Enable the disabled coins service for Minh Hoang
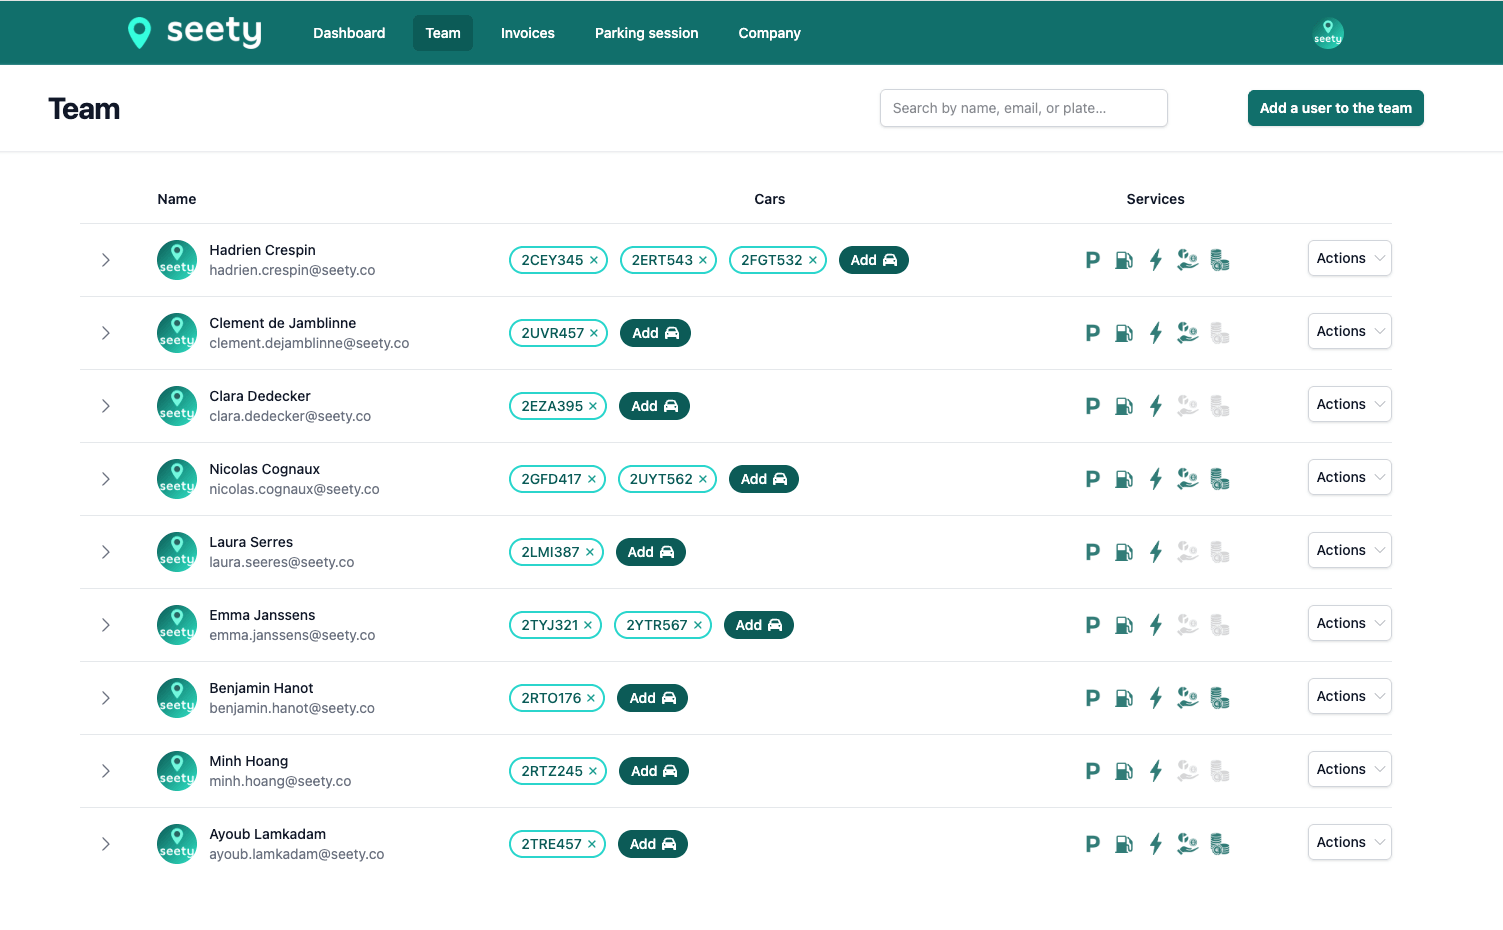 pyautogui.click(x=1219, y=770)
